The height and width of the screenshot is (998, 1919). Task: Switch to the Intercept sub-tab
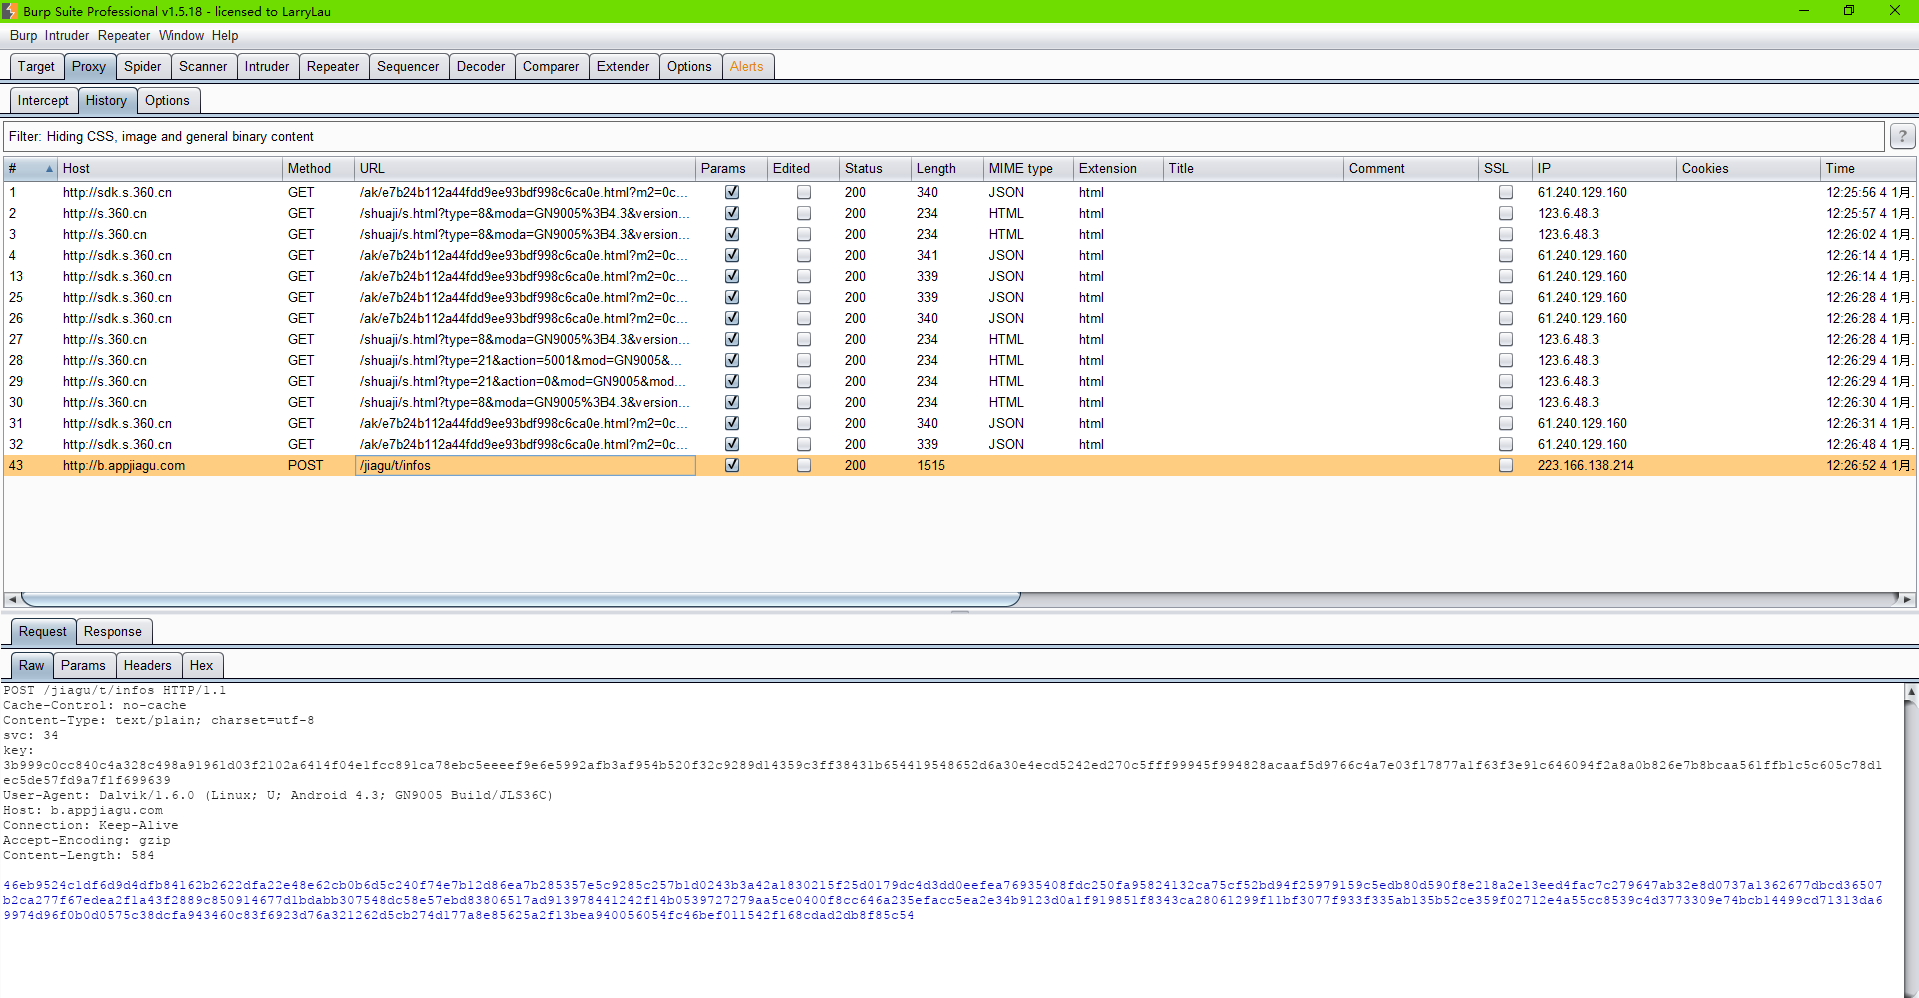[43, 100]
